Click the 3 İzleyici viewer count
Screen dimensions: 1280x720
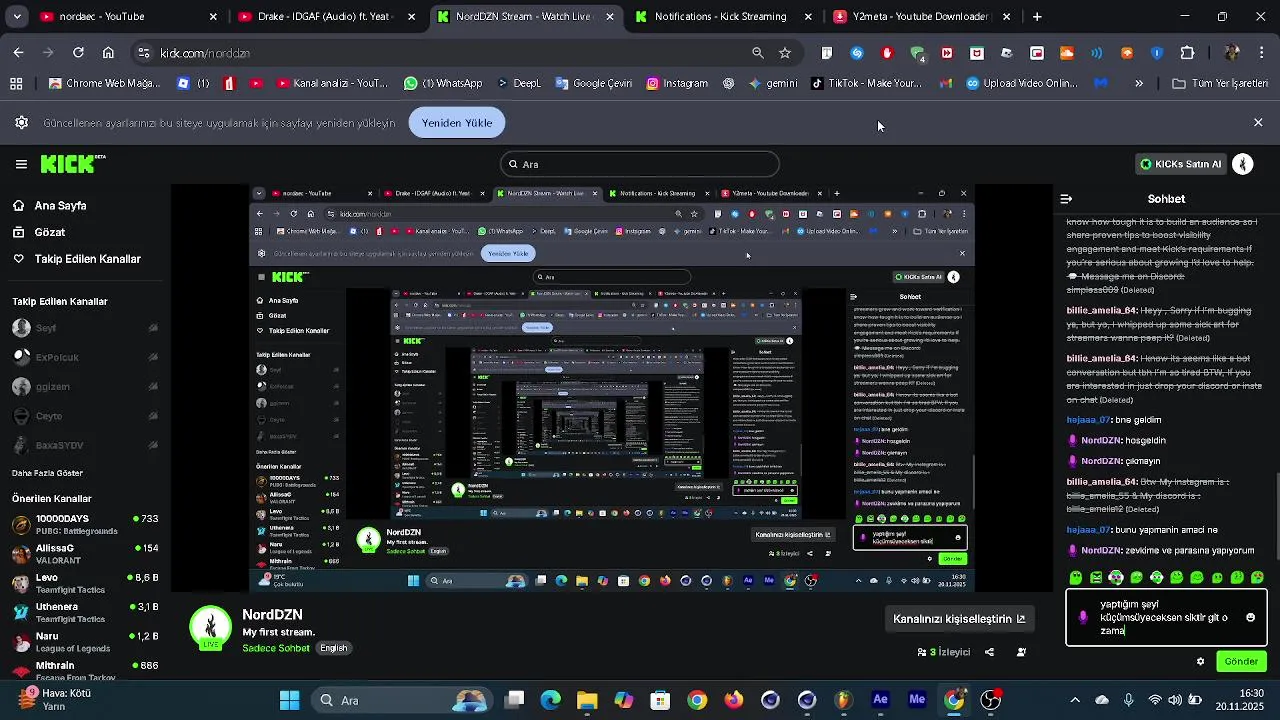pos(944,652)
